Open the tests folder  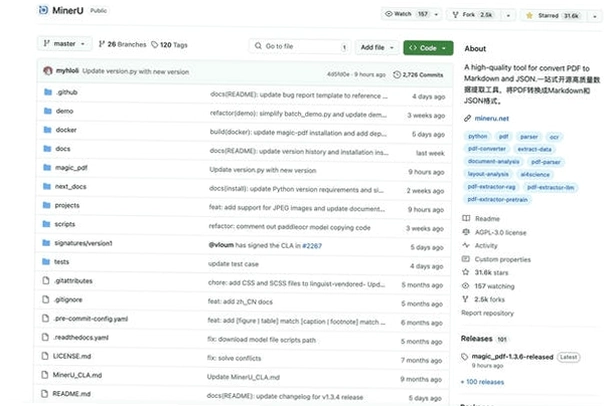(61, 262)
